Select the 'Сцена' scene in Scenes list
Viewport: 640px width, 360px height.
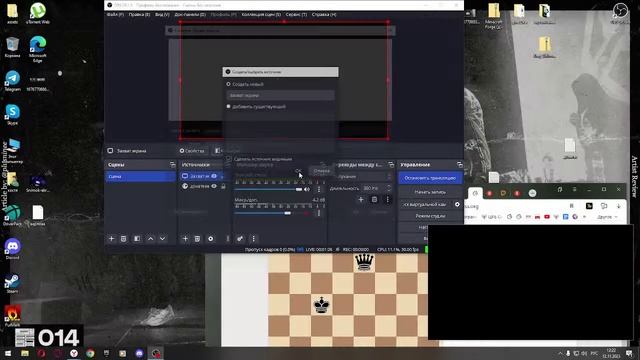[140, 176]
